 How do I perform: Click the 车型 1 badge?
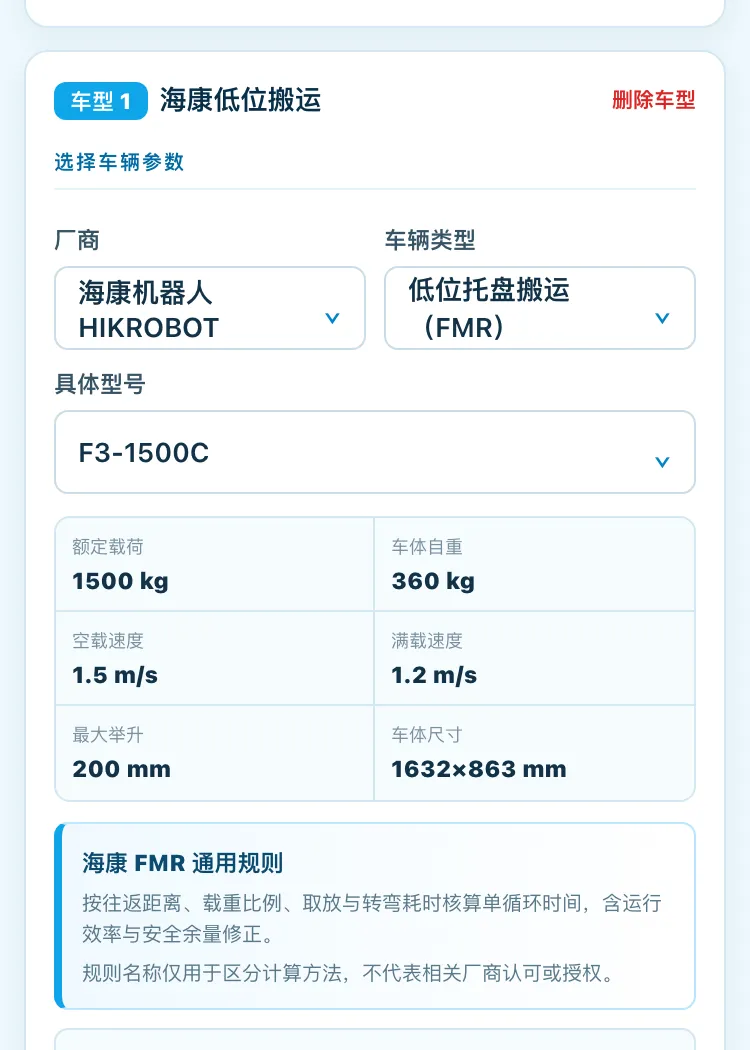(101, 101)
